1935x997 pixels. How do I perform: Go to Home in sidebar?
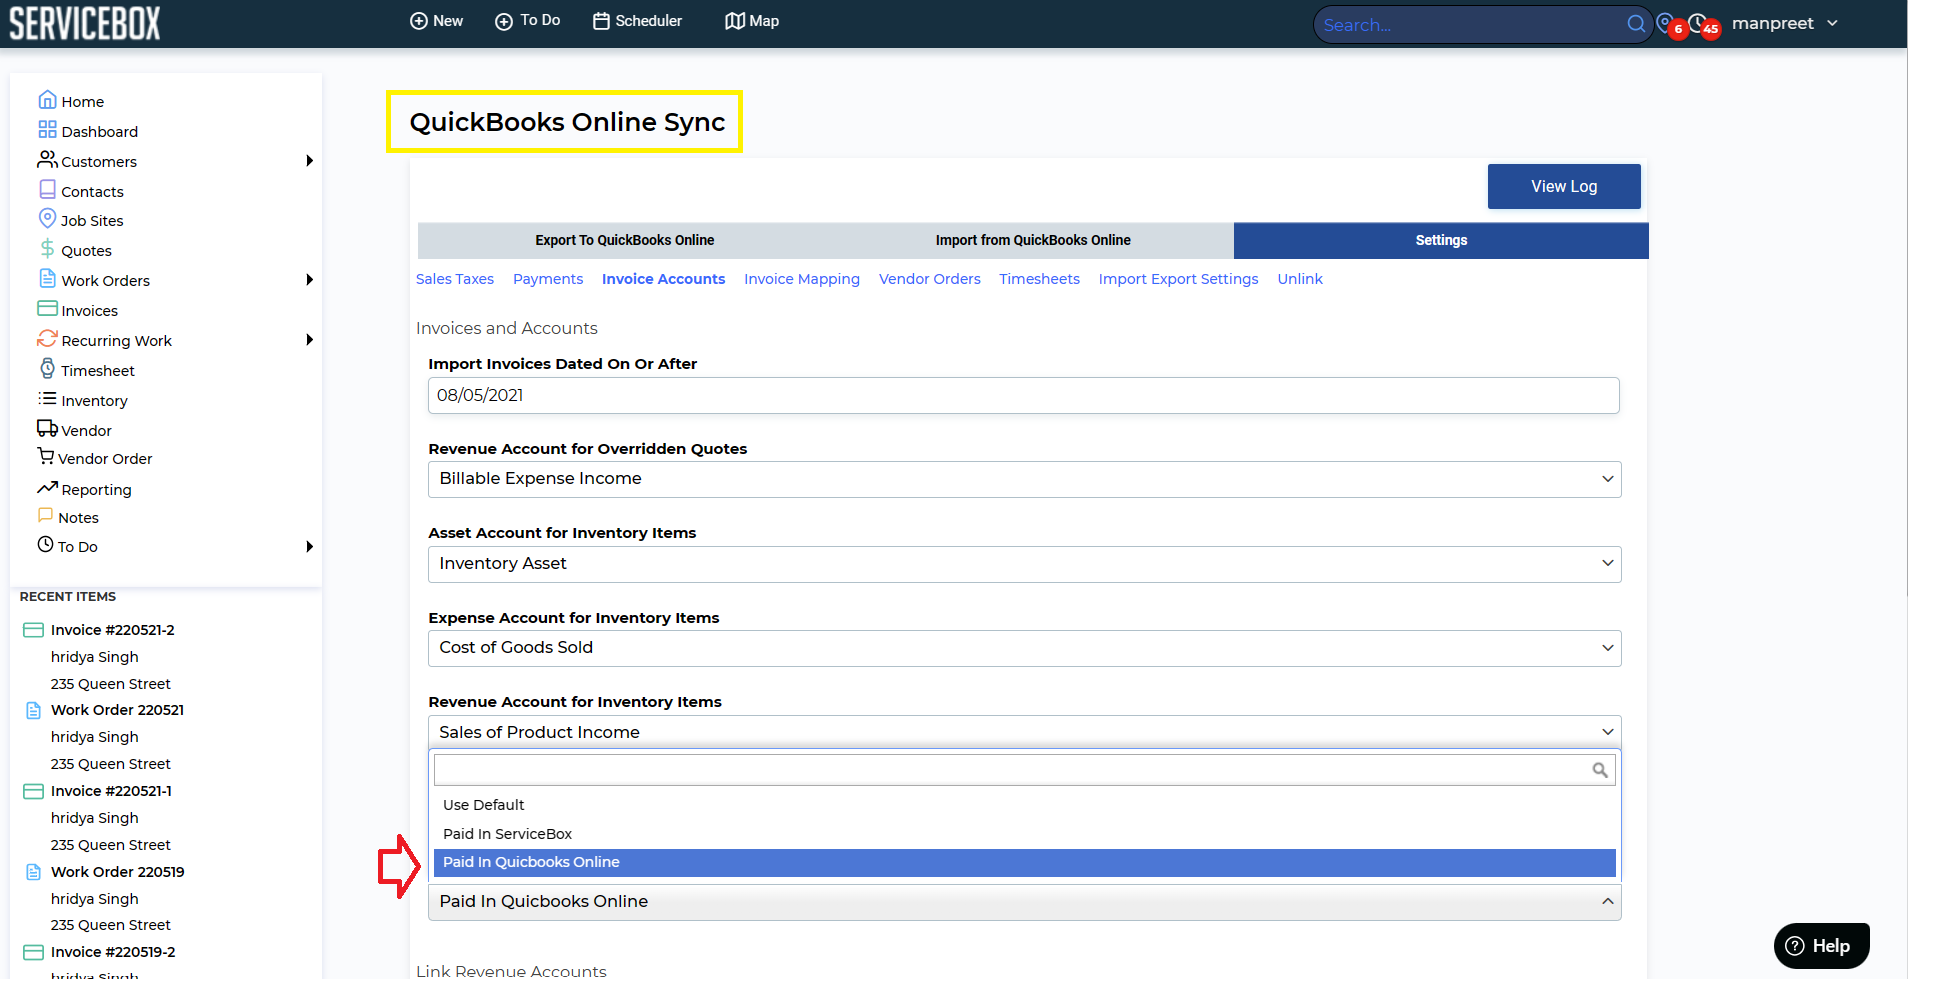tap(71, 101)
